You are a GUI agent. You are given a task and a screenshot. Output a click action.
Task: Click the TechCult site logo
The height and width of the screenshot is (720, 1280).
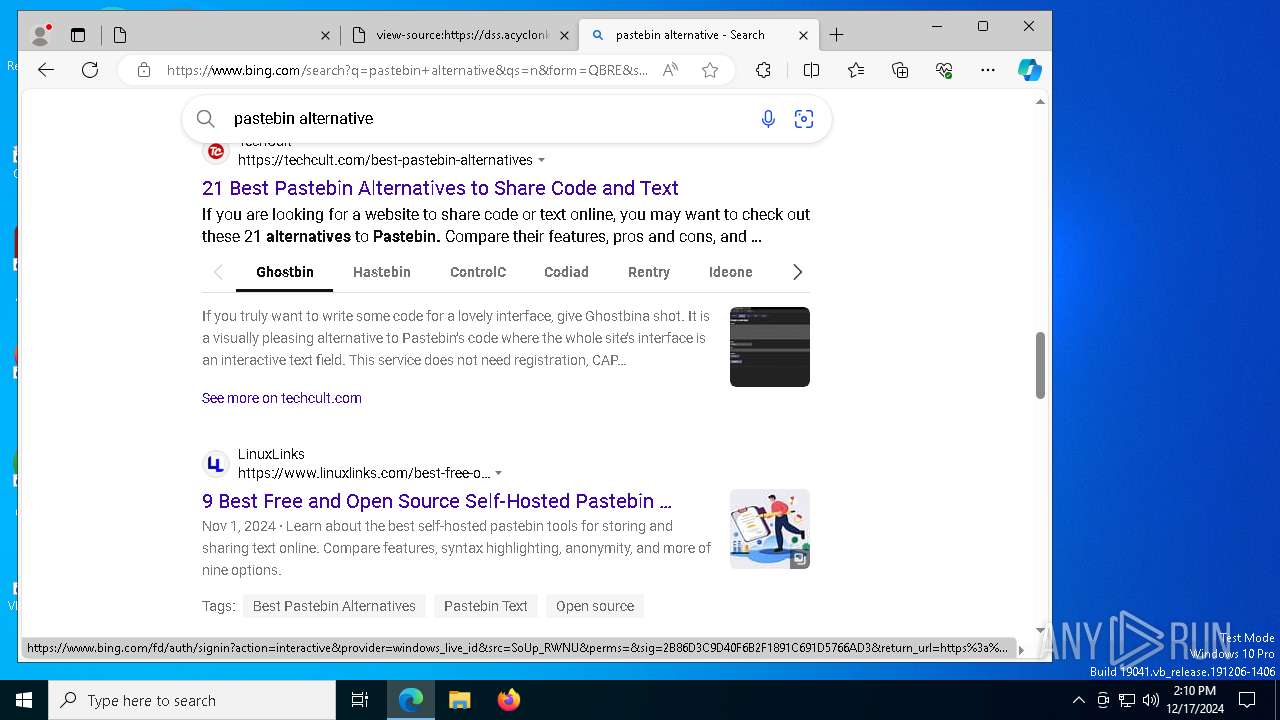pos(216,151)
